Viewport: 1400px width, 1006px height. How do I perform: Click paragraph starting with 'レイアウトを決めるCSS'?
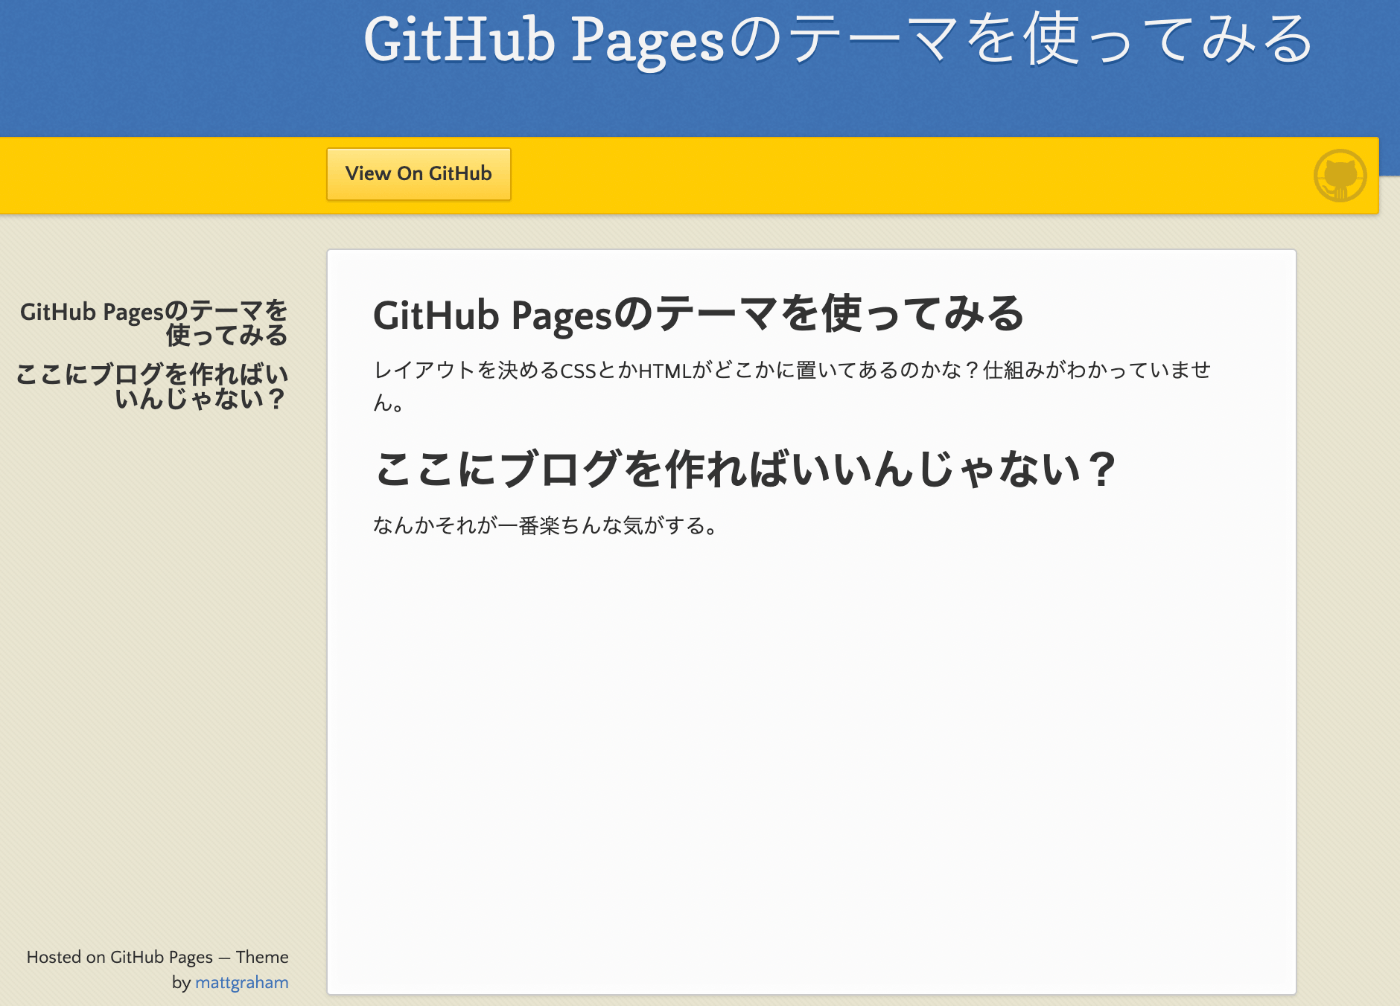792,386
